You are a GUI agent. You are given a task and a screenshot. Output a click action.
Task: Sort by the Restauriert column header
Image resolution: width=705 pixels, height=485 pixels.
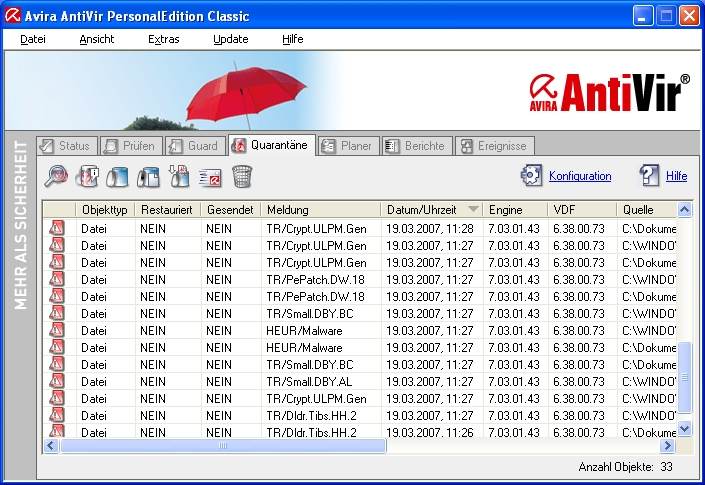(167, 210)
